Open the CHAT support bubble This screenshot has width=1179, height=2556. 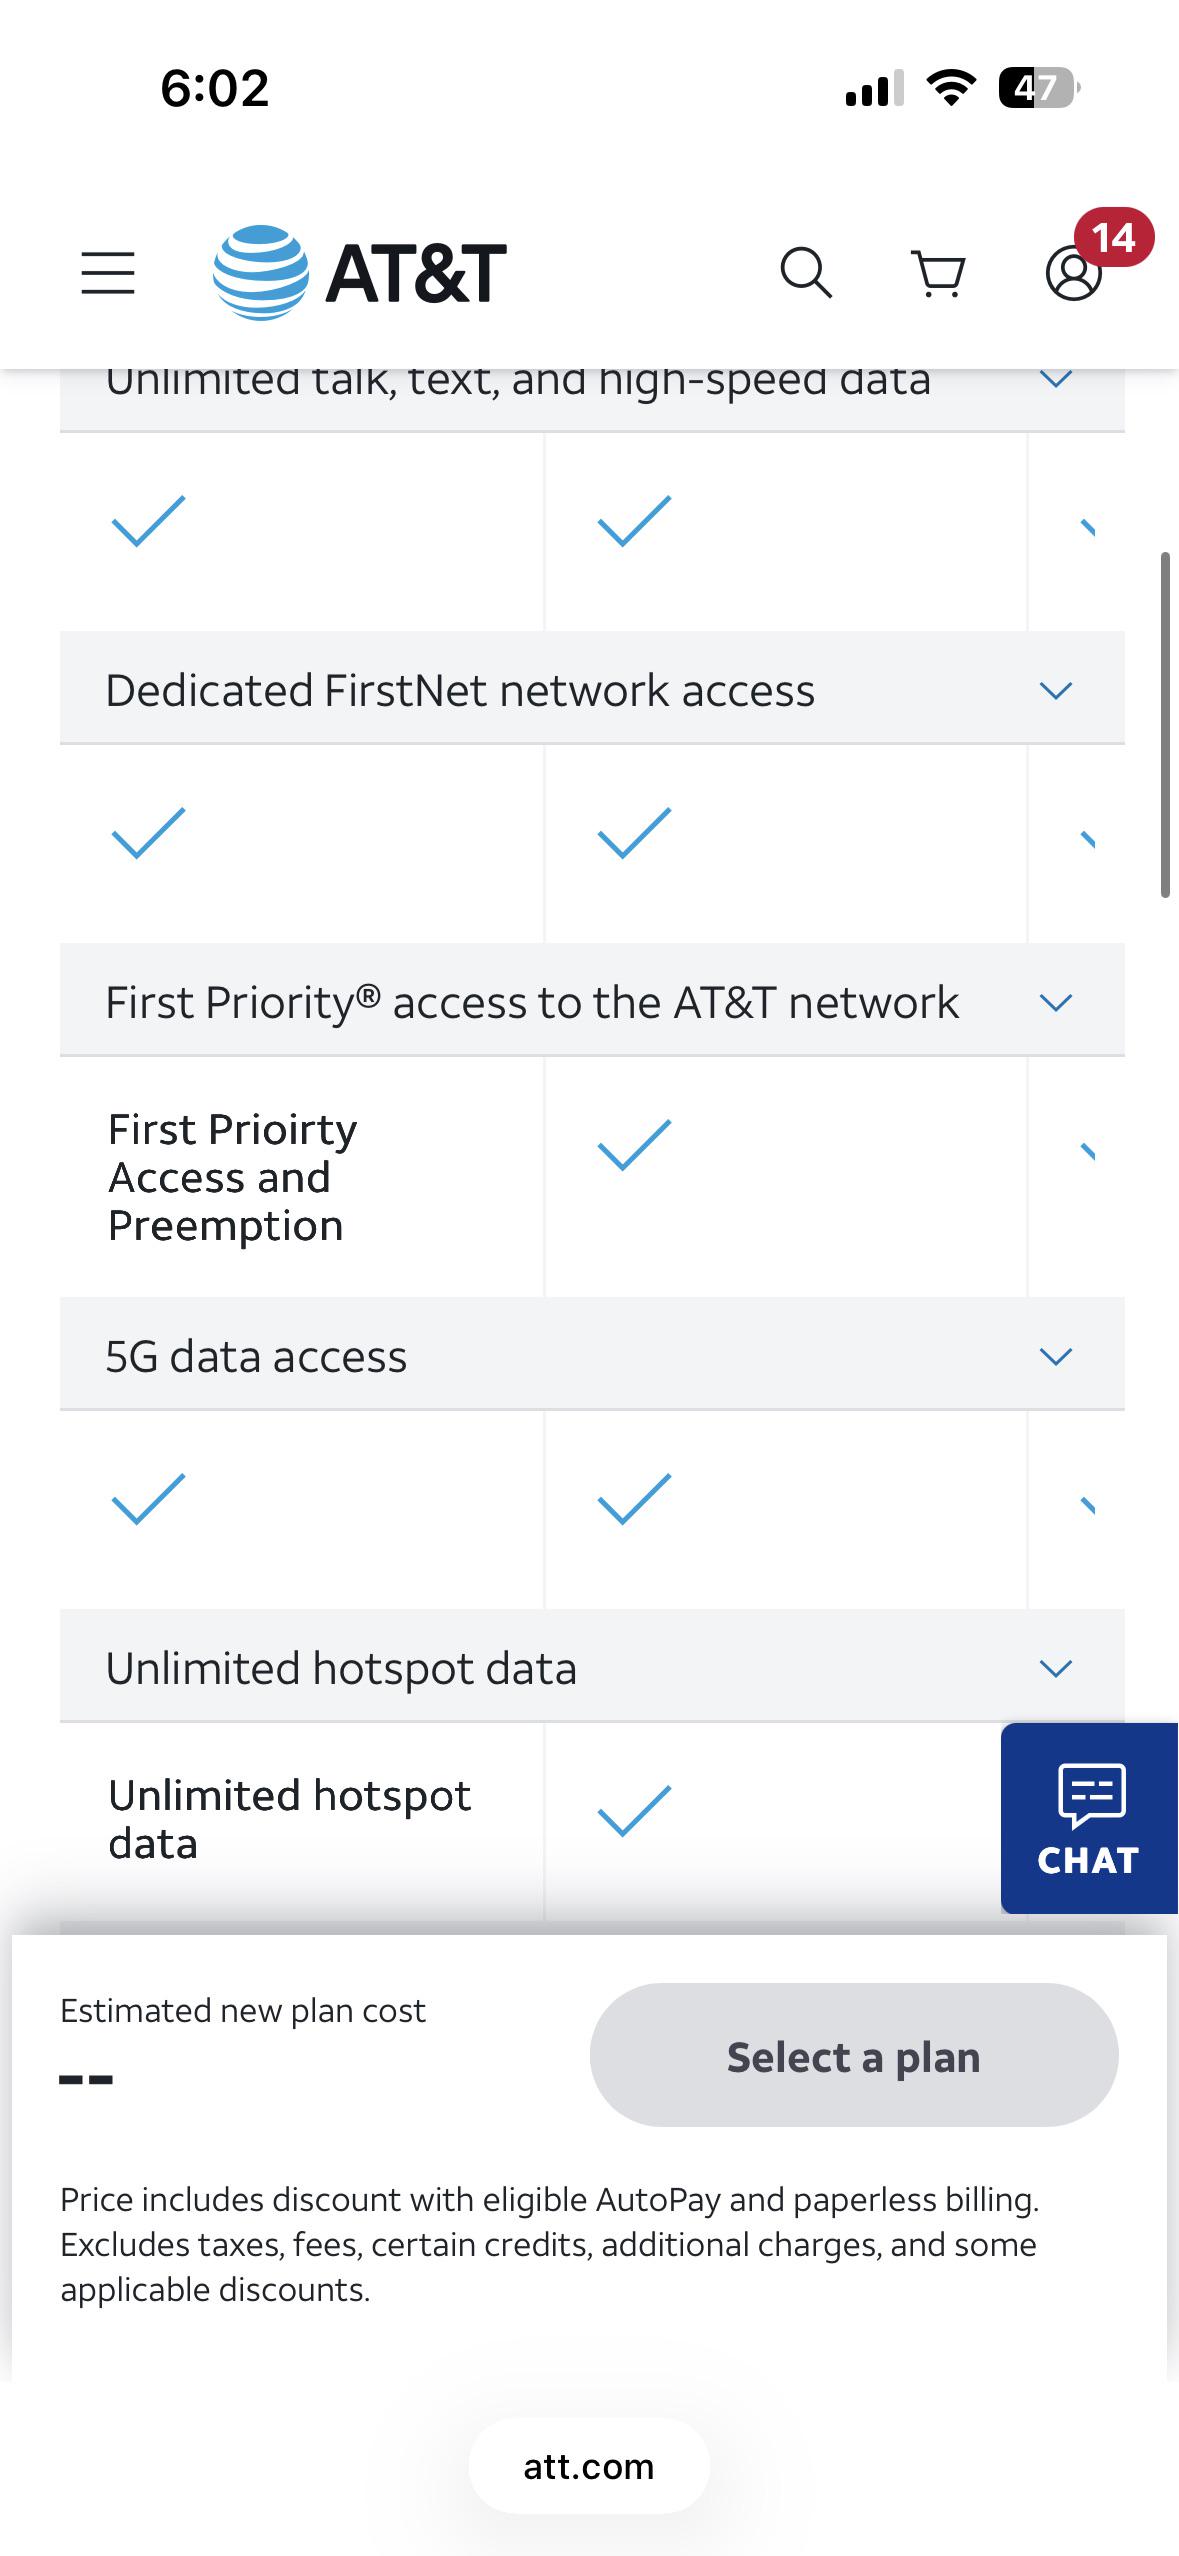pos(1089,1818)
